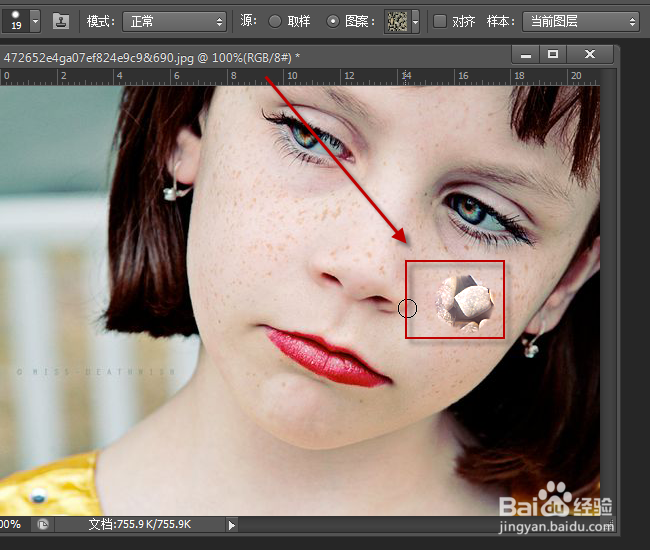Open the brush size preset showing 19
The height and width of the screenshot is (550, 650).
click(15, 21)
